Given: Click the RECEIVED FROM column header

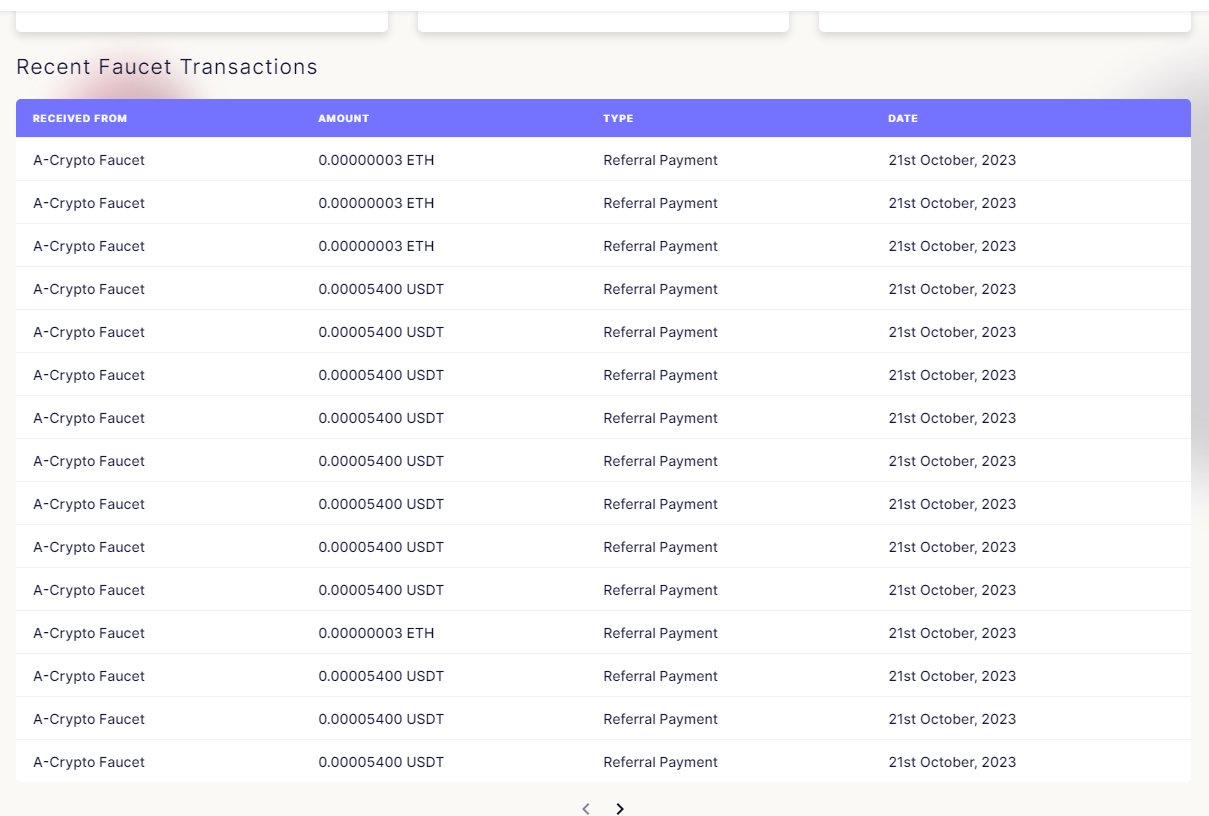Looking at the screenshot, I should (80, 118).
